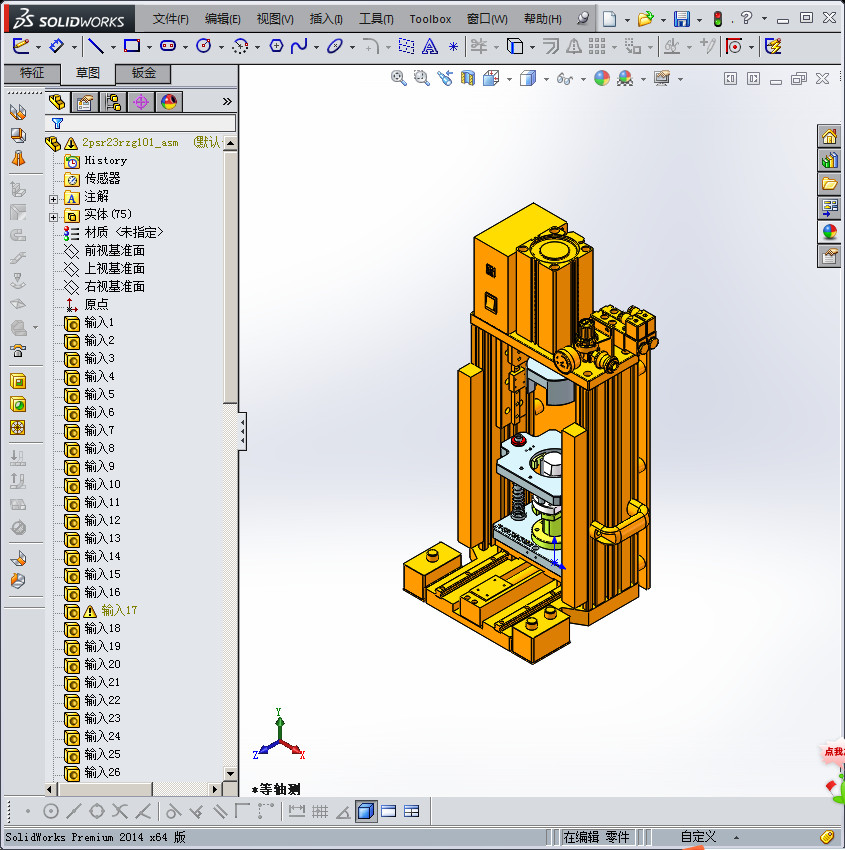Select the Circle sketch tool
Viewport: 845px width, 850px height.
coord(204,46)
